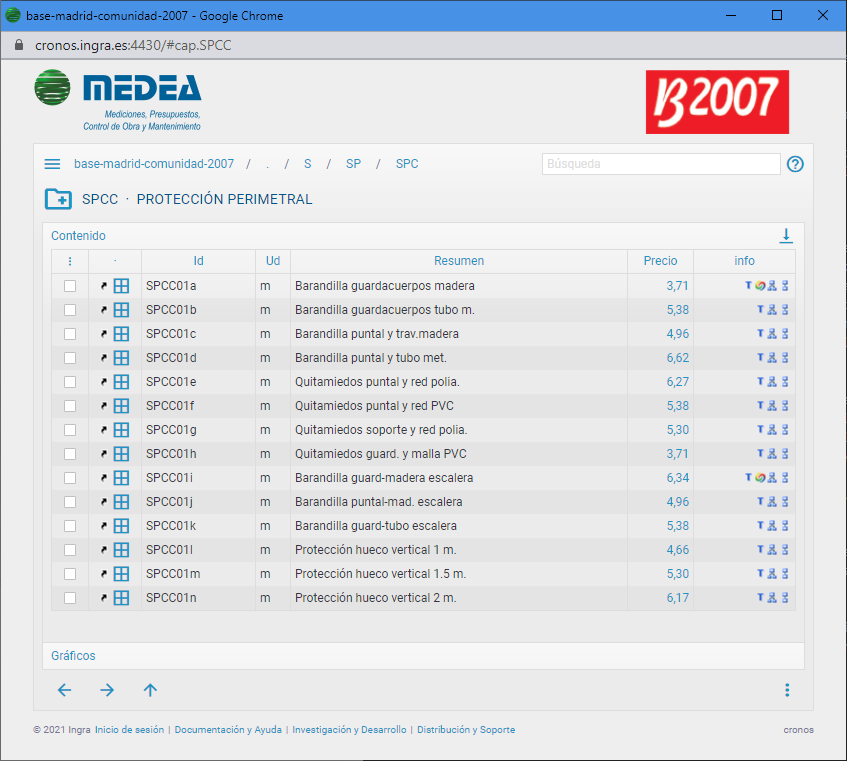
Task: Expand the Gráficos section
Action: (74, 656)
